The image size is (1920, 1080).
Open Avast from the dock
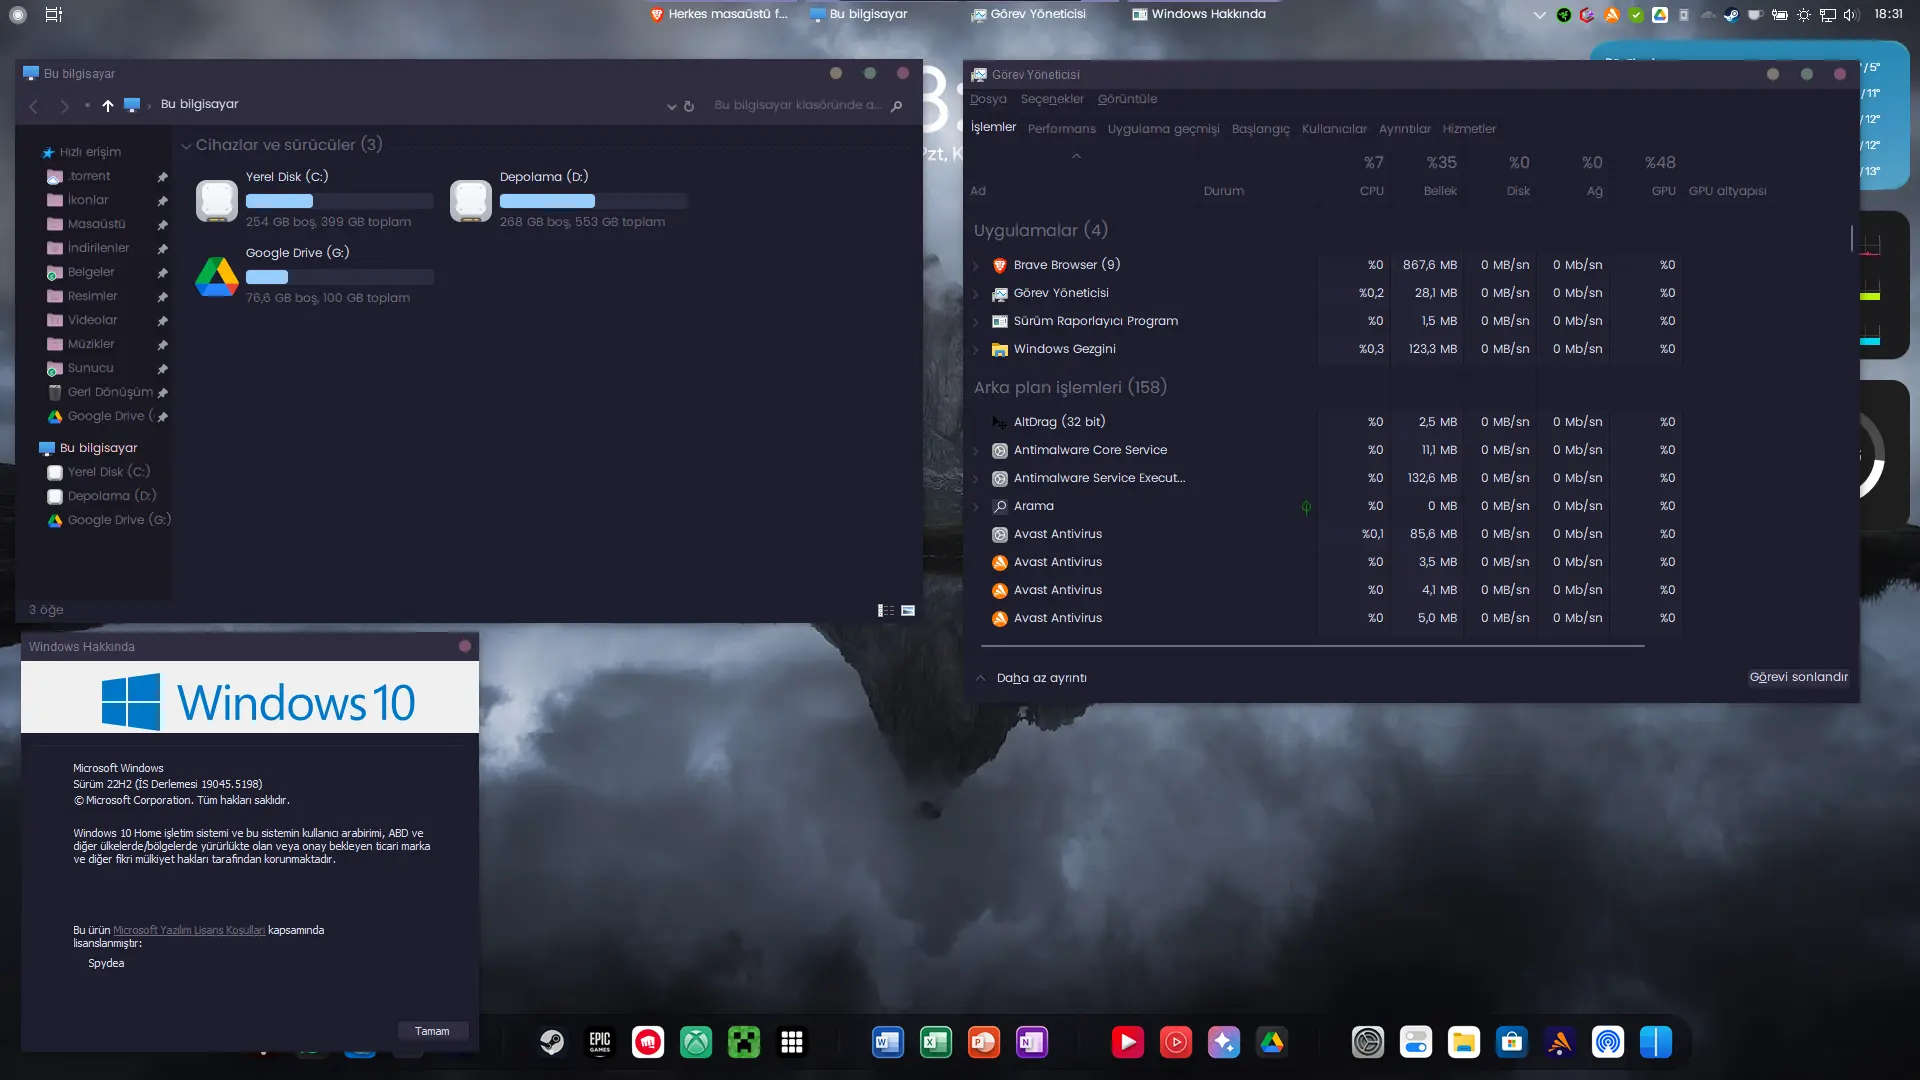tap(1560, 1043)
